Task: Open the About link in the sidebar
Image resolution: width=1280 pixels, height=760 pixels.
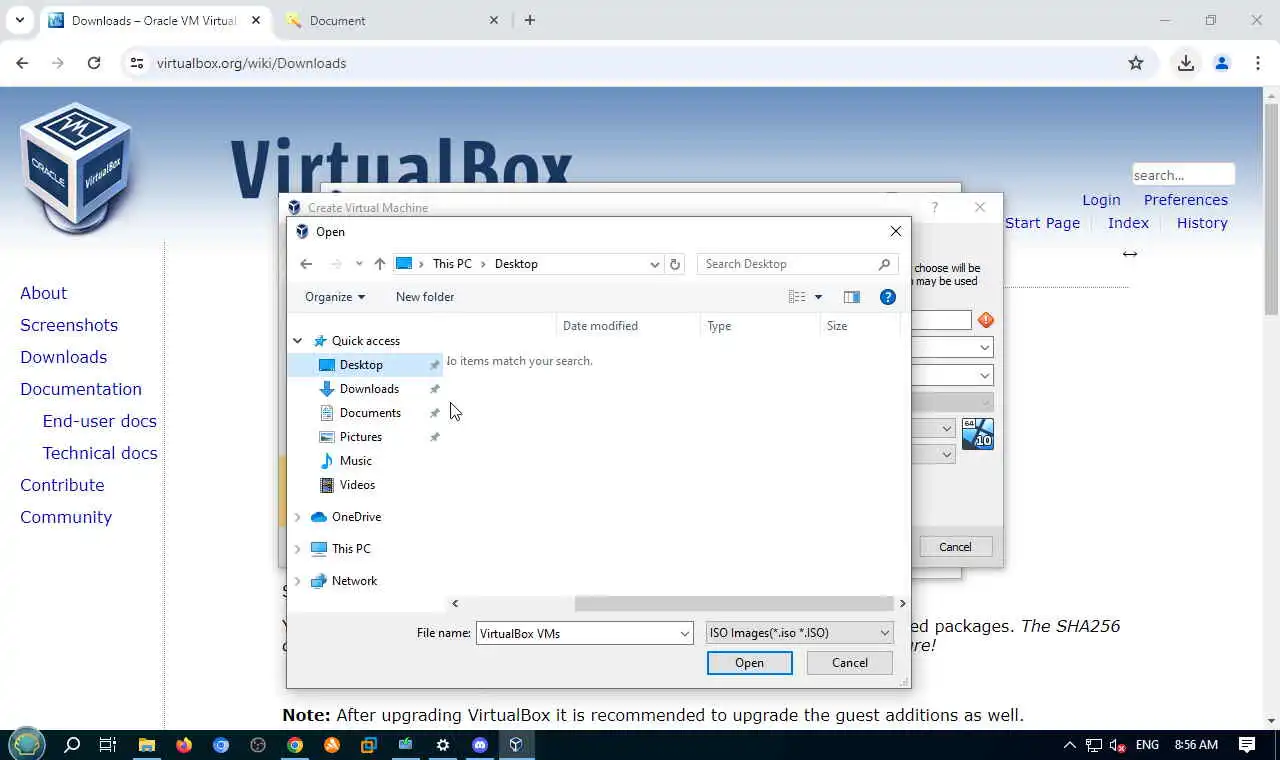Action: click(x=44, y=293)
